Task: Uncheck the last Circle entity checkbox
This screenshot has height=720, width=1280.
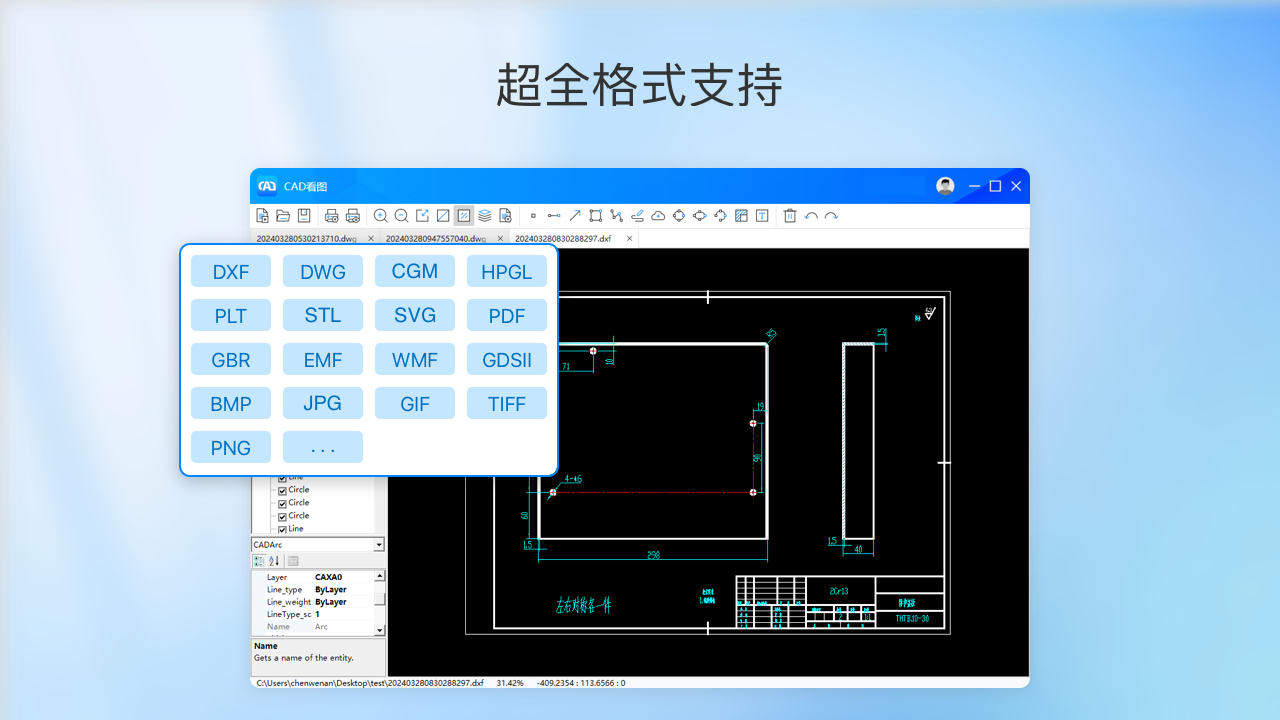Action: coord(282,516)
